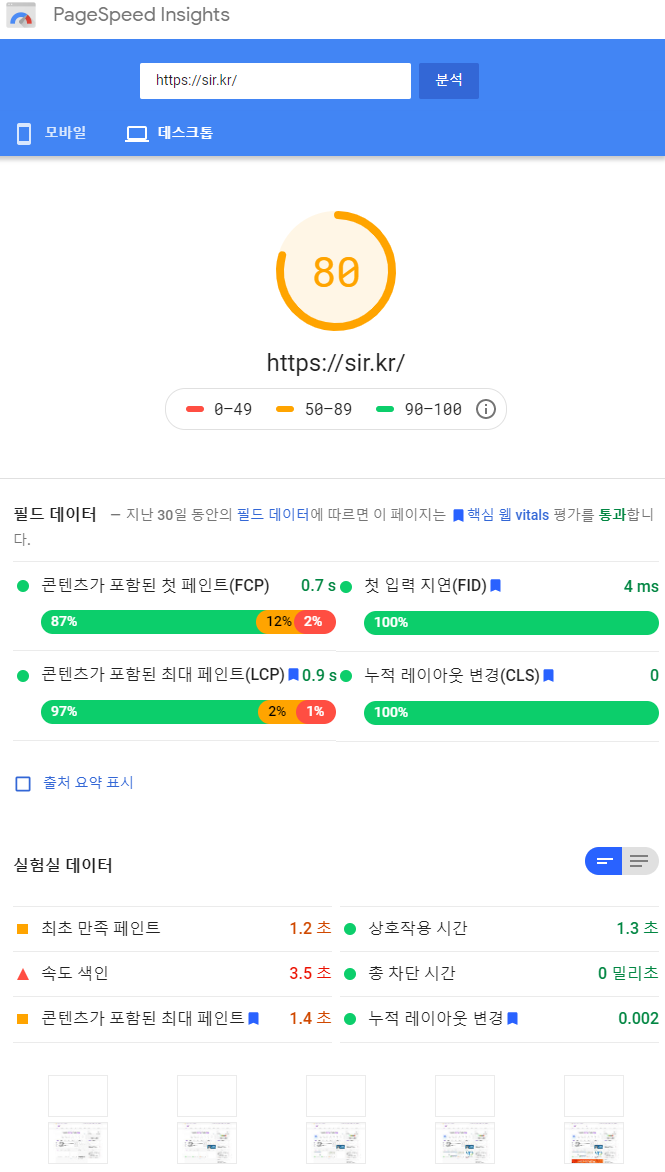
Task: Click the desktop monitor icon
Action: [x=136, y=134]
